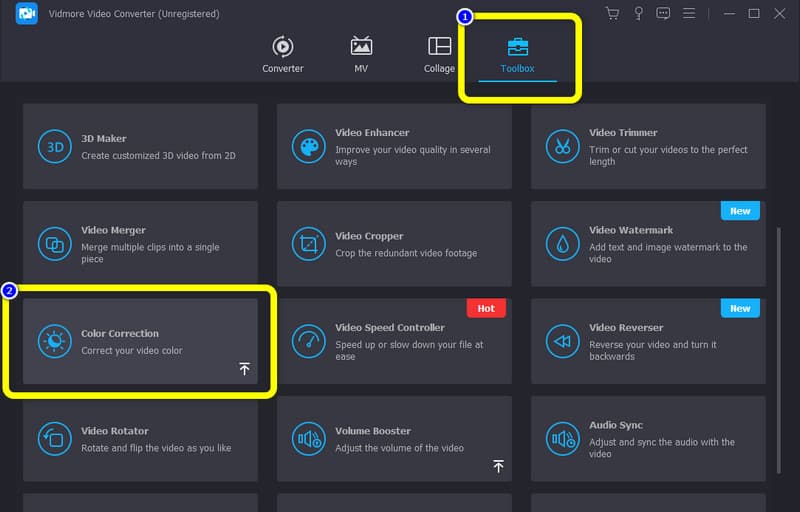This screenshot has width=800, height=512.
Task: Open the feedback chat icon
Action: (663, 14)
